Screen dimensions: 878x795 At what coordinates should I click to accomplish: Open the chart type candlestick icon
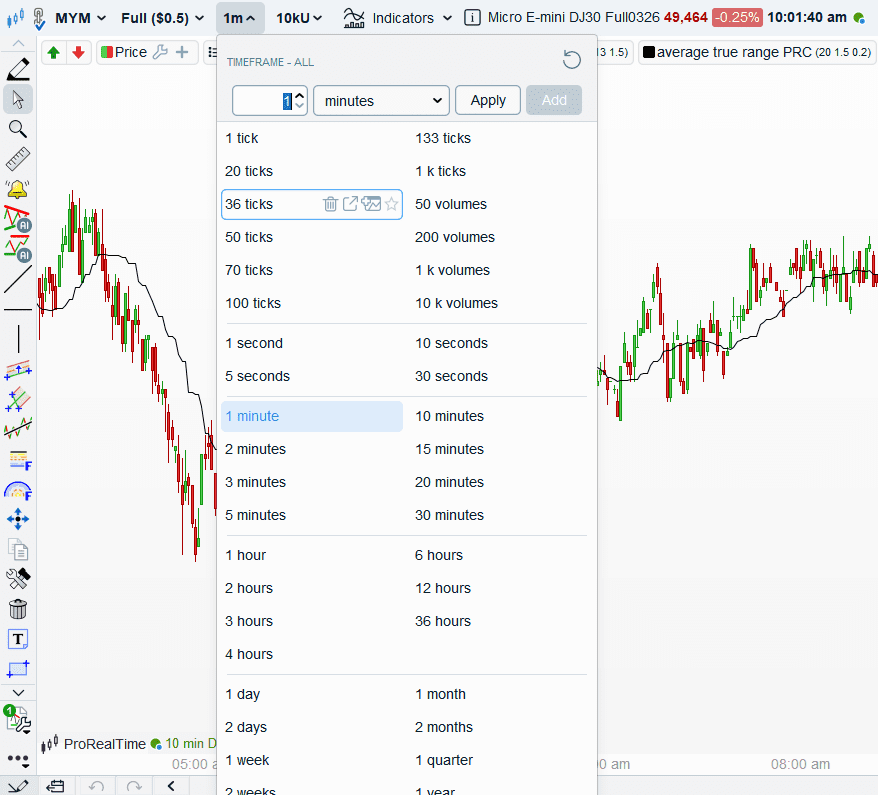tap(15, 18)
